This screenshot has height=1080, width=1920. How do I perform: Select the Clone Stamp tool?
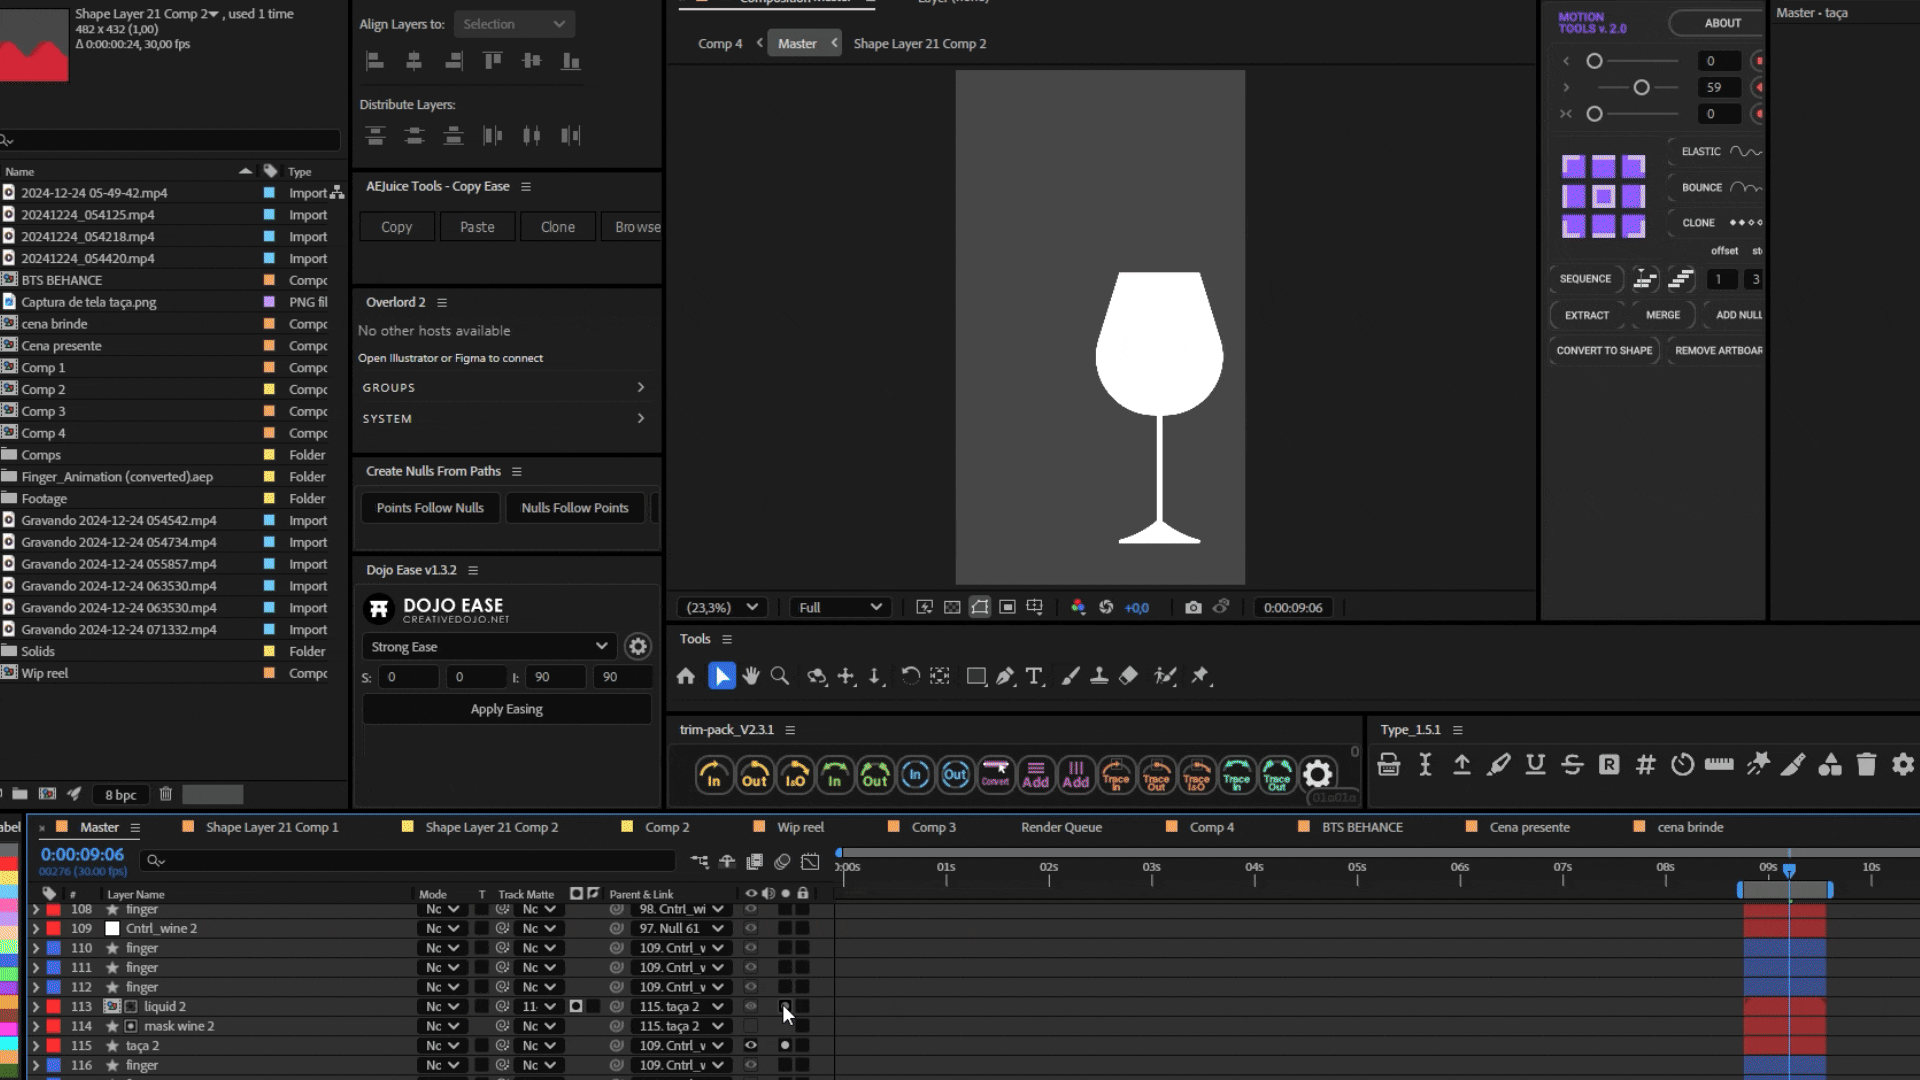pos(1099,677)
